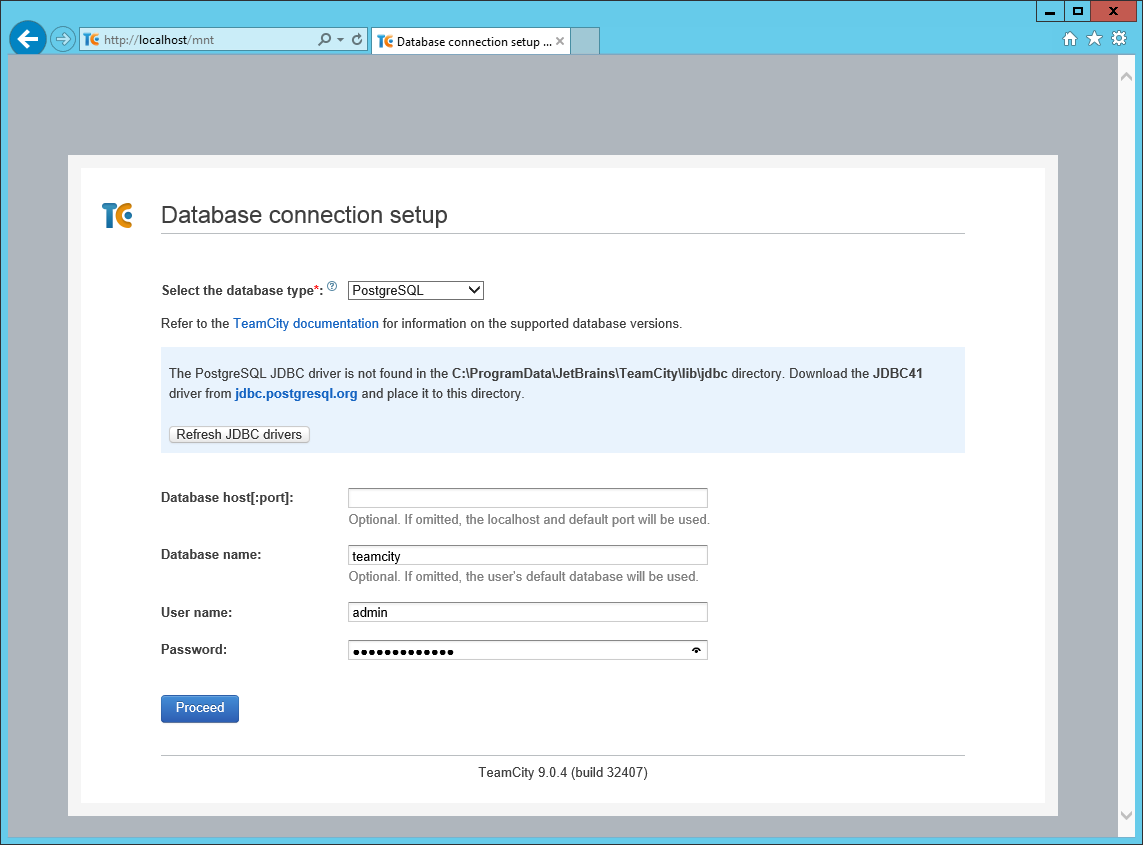The height and width of the screenshot is (845, 1143).
Task: Expand the address bar dropdown arrow
Action: [x=341, y=40]
